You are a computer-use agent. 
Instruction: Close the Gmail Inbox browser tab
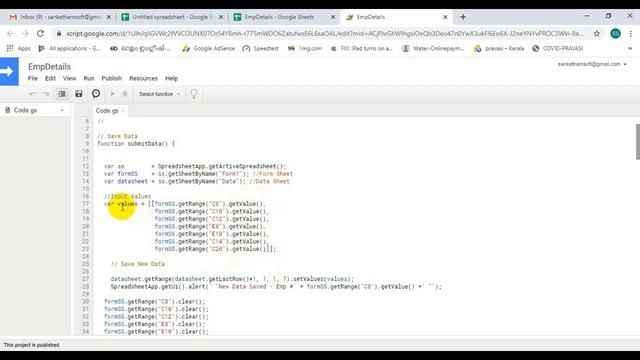point(109,17)
